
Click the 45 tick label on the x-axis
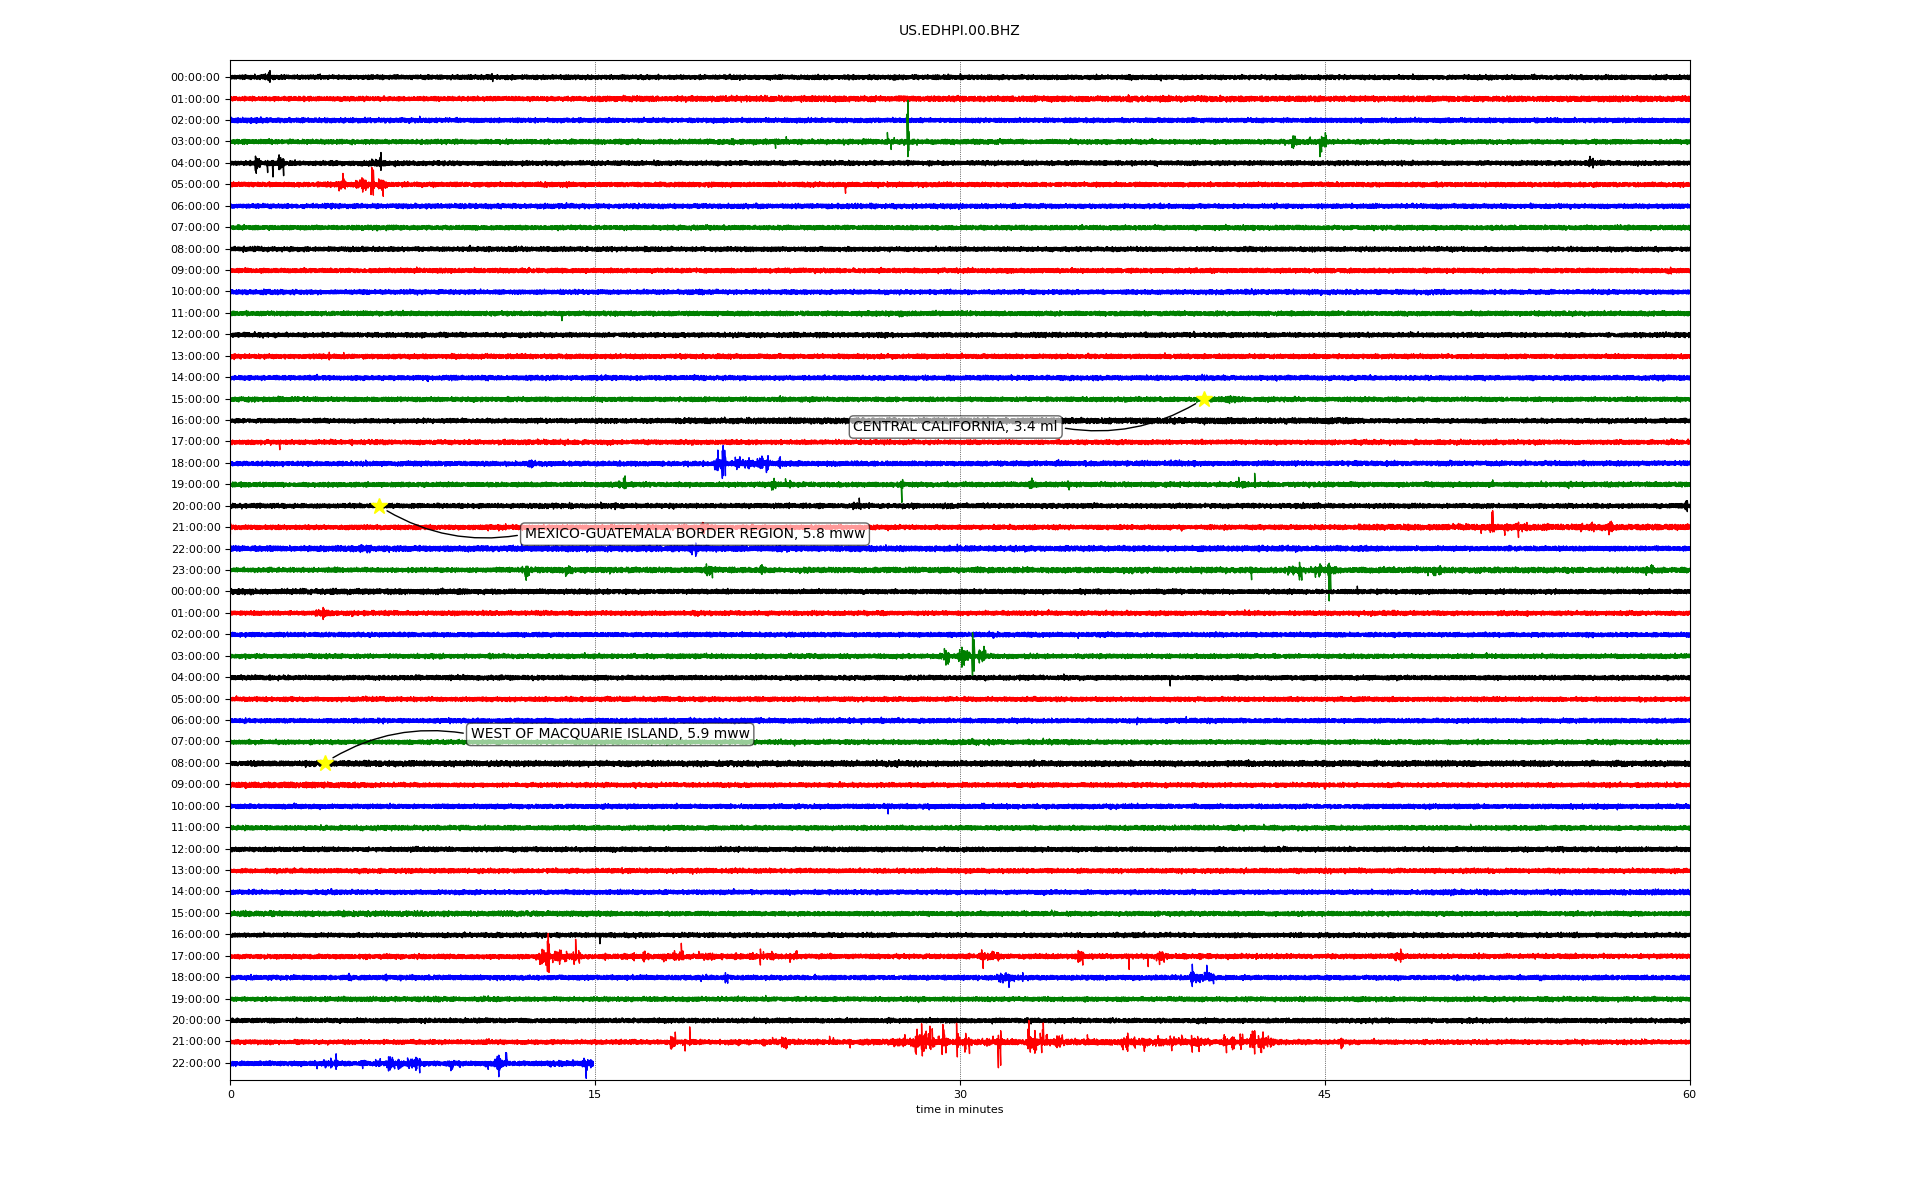1324,1094
